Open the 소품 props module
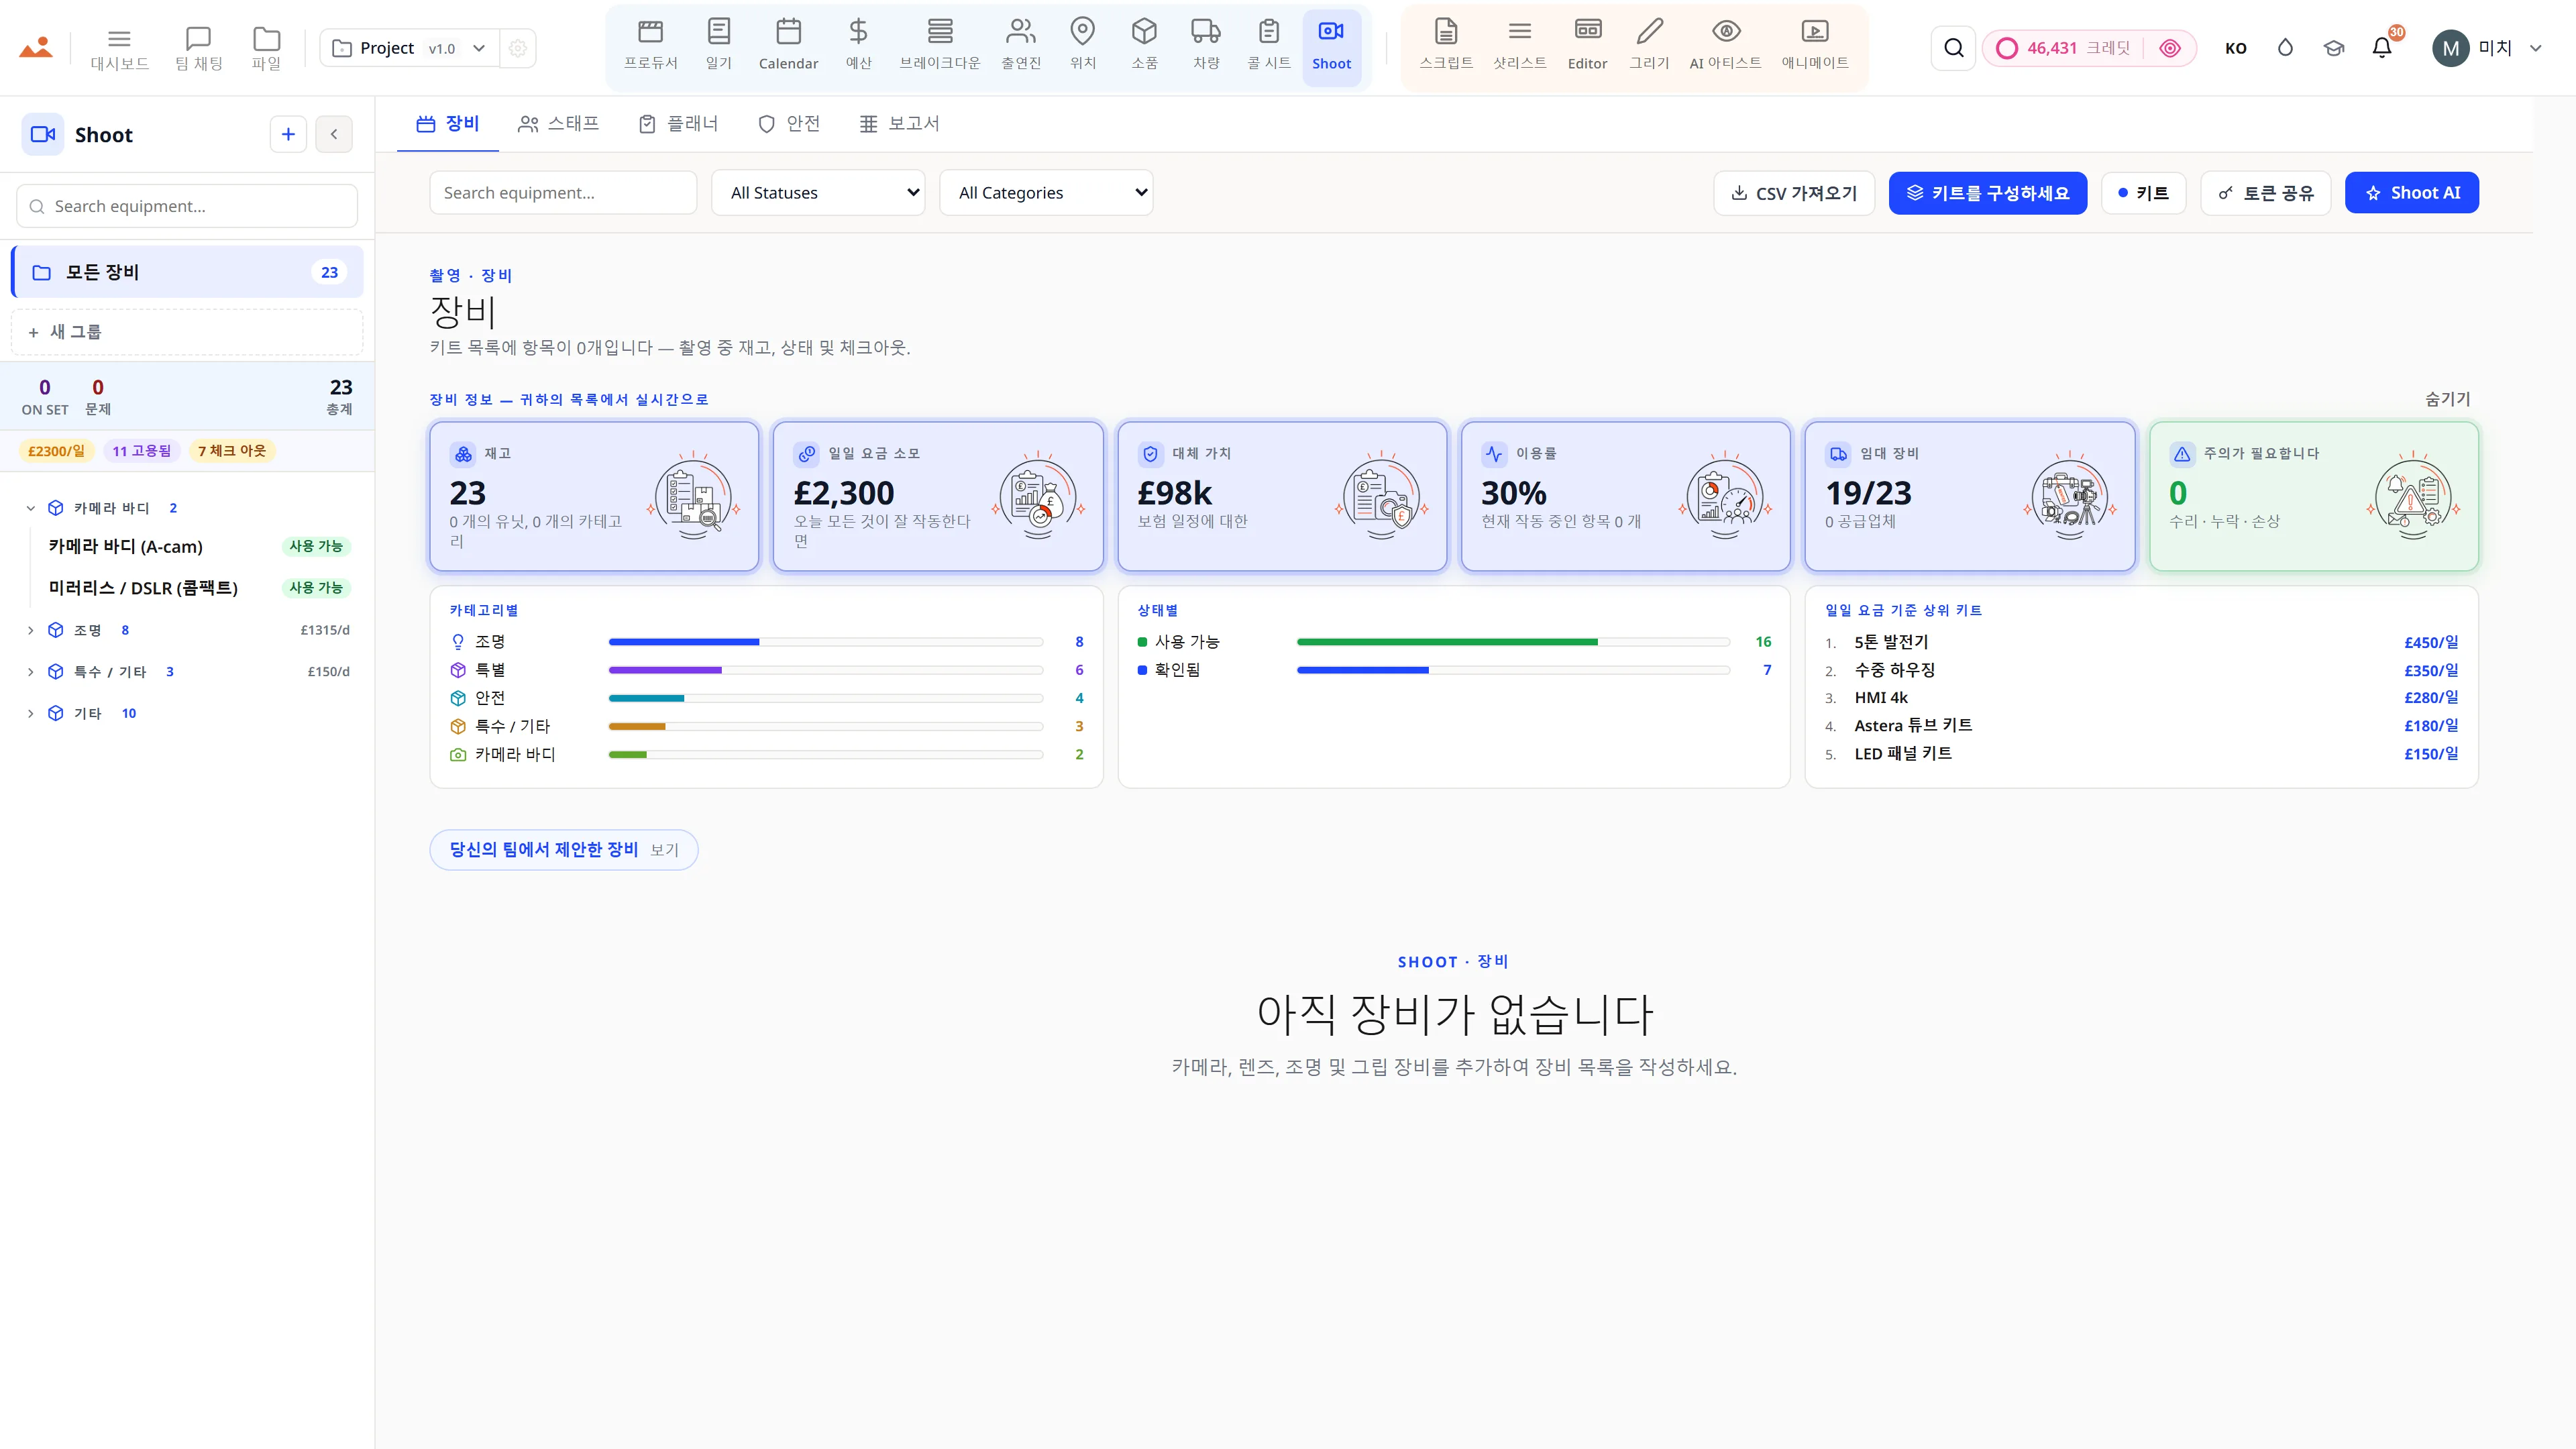2576x1449 pixels. [x=1145, y=47]
